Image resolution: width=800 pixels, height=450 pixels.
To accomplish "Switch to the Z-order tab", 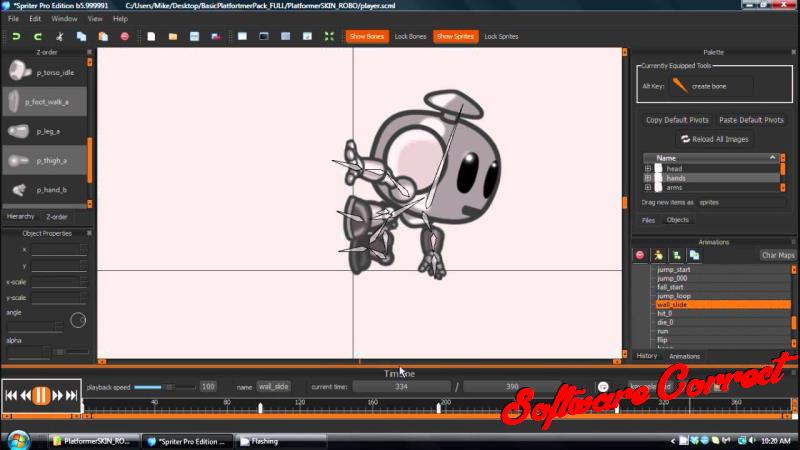I will point(57,217).
